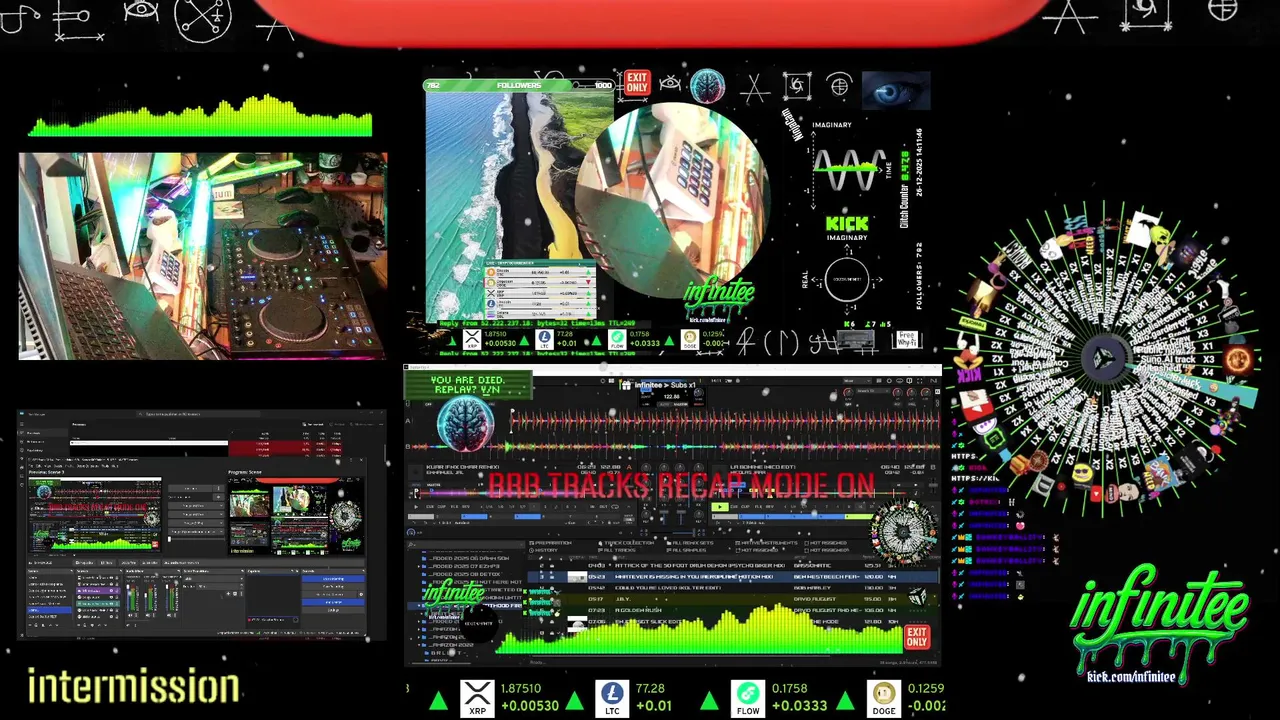Select the track row 'J.B.Y.'
The image size is (1280, 720).
(733, 599)
